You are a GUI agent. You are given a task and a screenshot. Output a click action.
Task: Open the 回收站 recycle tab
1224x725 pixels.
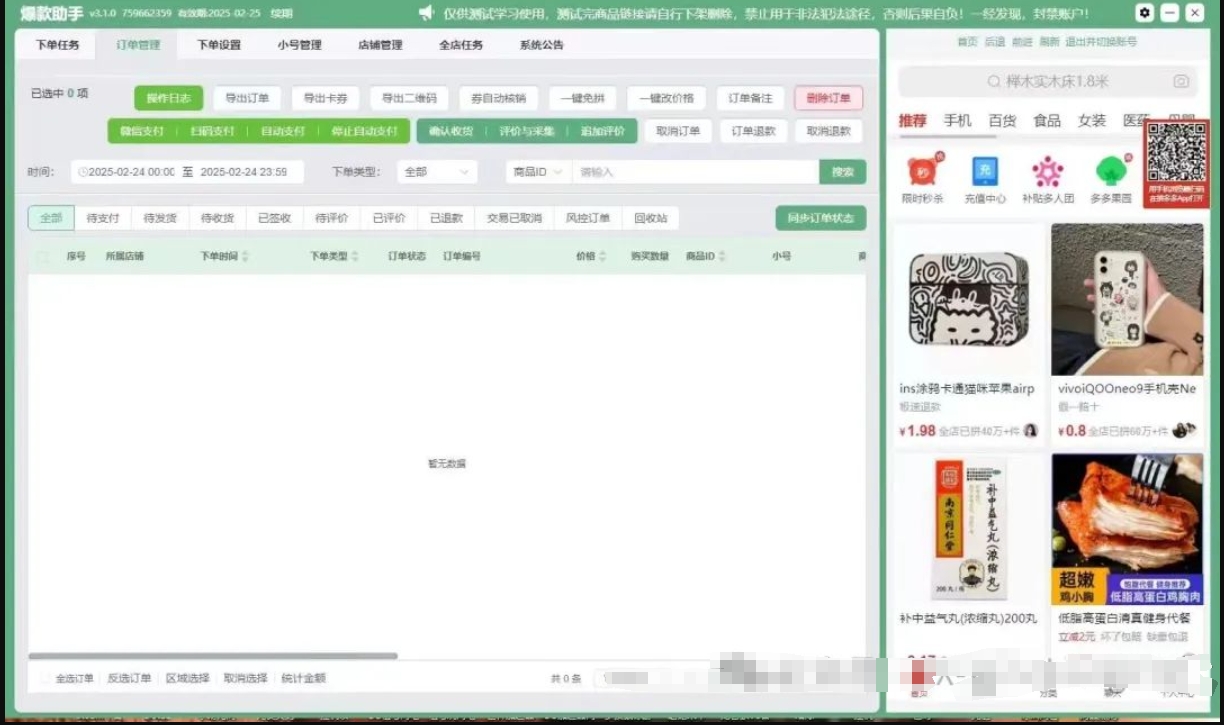pyautogui.click(x=650, y=218)
